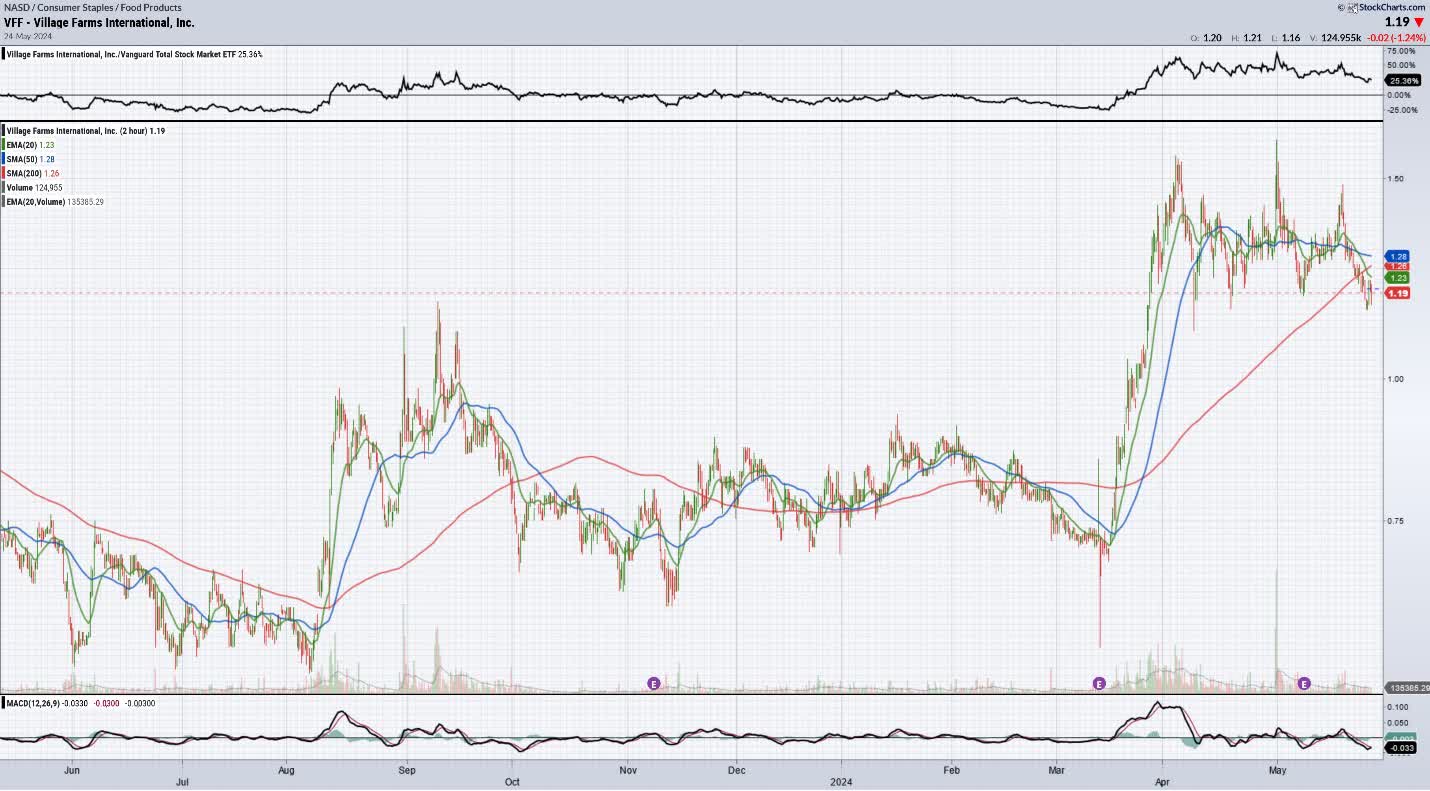The width and height of the screenshot is (1430, 791).
Task: Click the purple E earnings marker in May
Action: pyautogui.click(x=1303, y=683)
